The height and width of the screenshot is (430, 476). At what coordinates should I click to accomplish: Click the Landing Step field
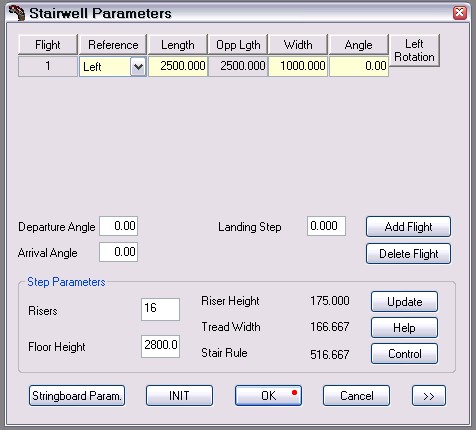[326, 226]
